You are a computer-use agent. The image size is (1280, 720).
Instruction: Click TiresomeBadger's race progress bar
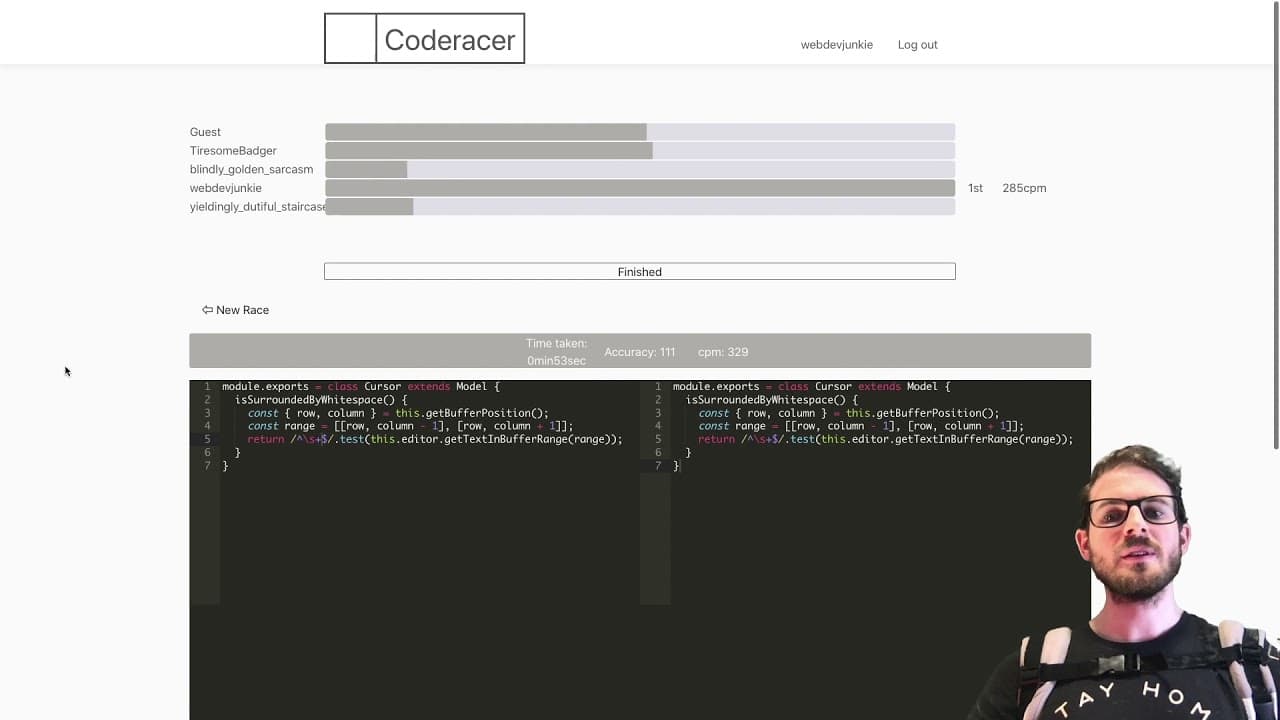[640, 151]
